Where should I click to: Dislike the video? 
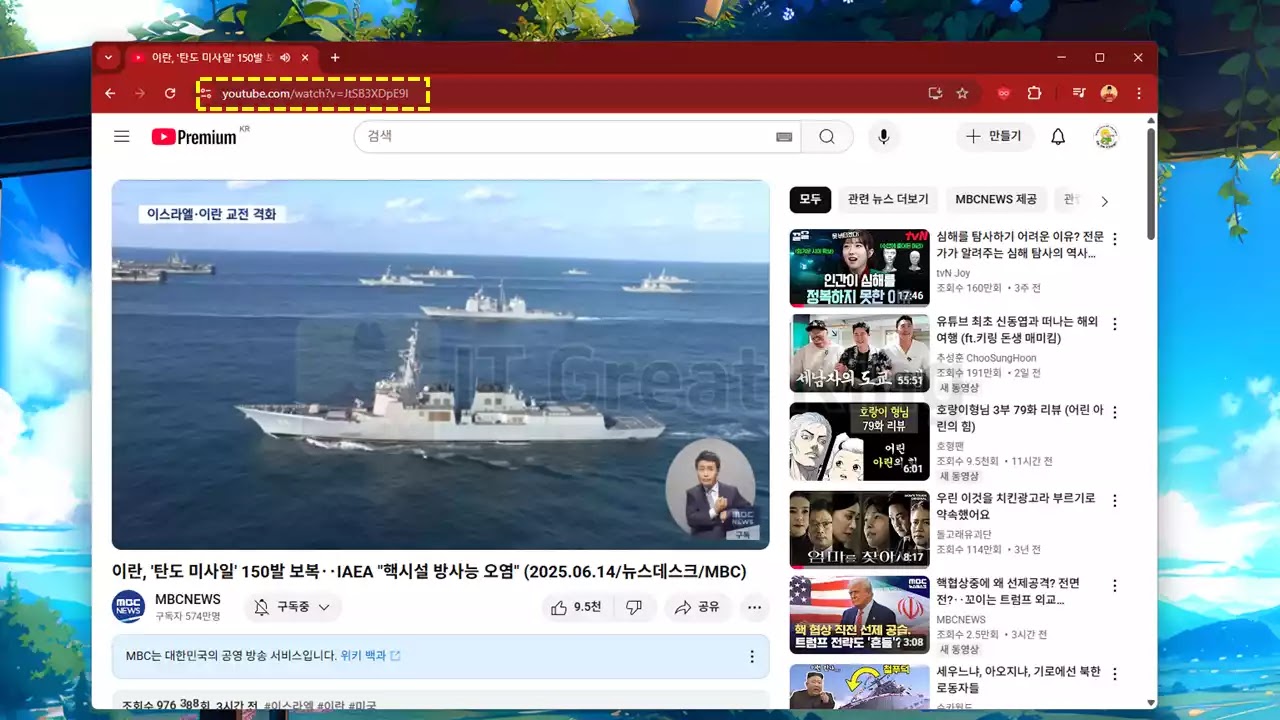pyautogui.click(x=633, y=607)
